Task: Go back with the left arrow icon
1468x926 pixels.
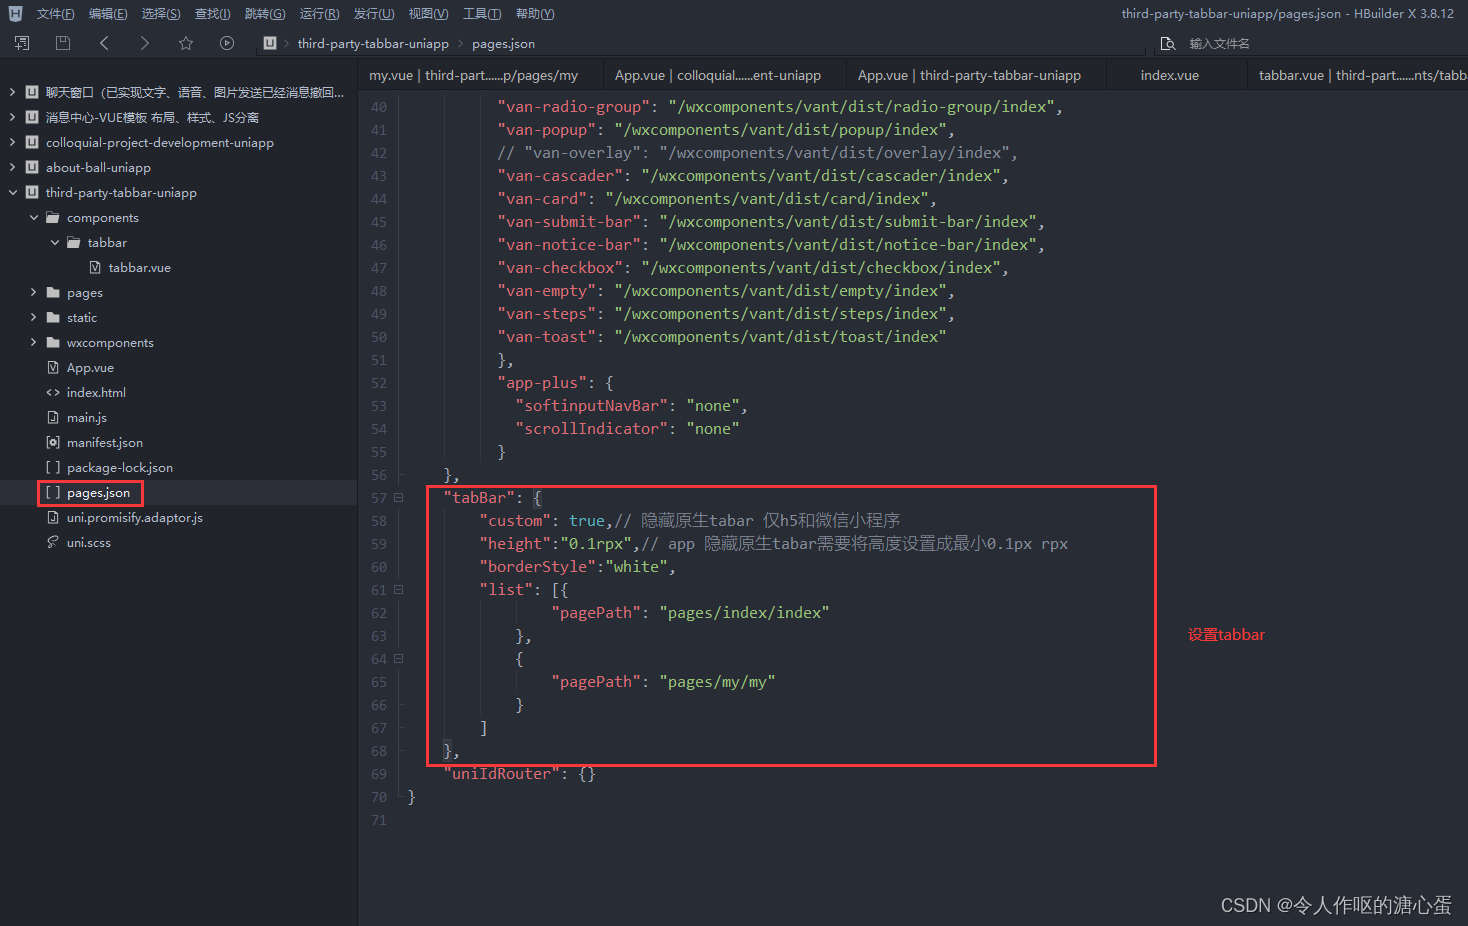Action: pyautogui.click(x=104, y=43)
